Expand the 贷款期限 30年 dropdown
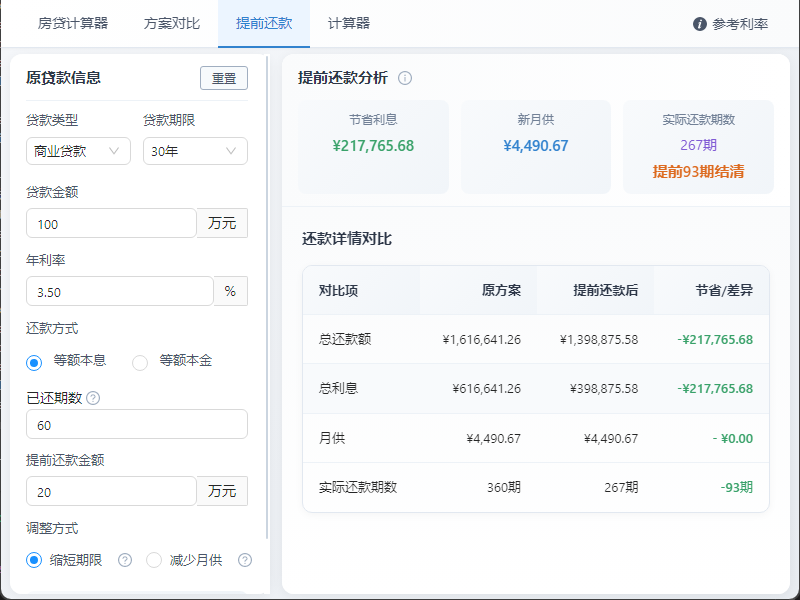 coord(195,151)
